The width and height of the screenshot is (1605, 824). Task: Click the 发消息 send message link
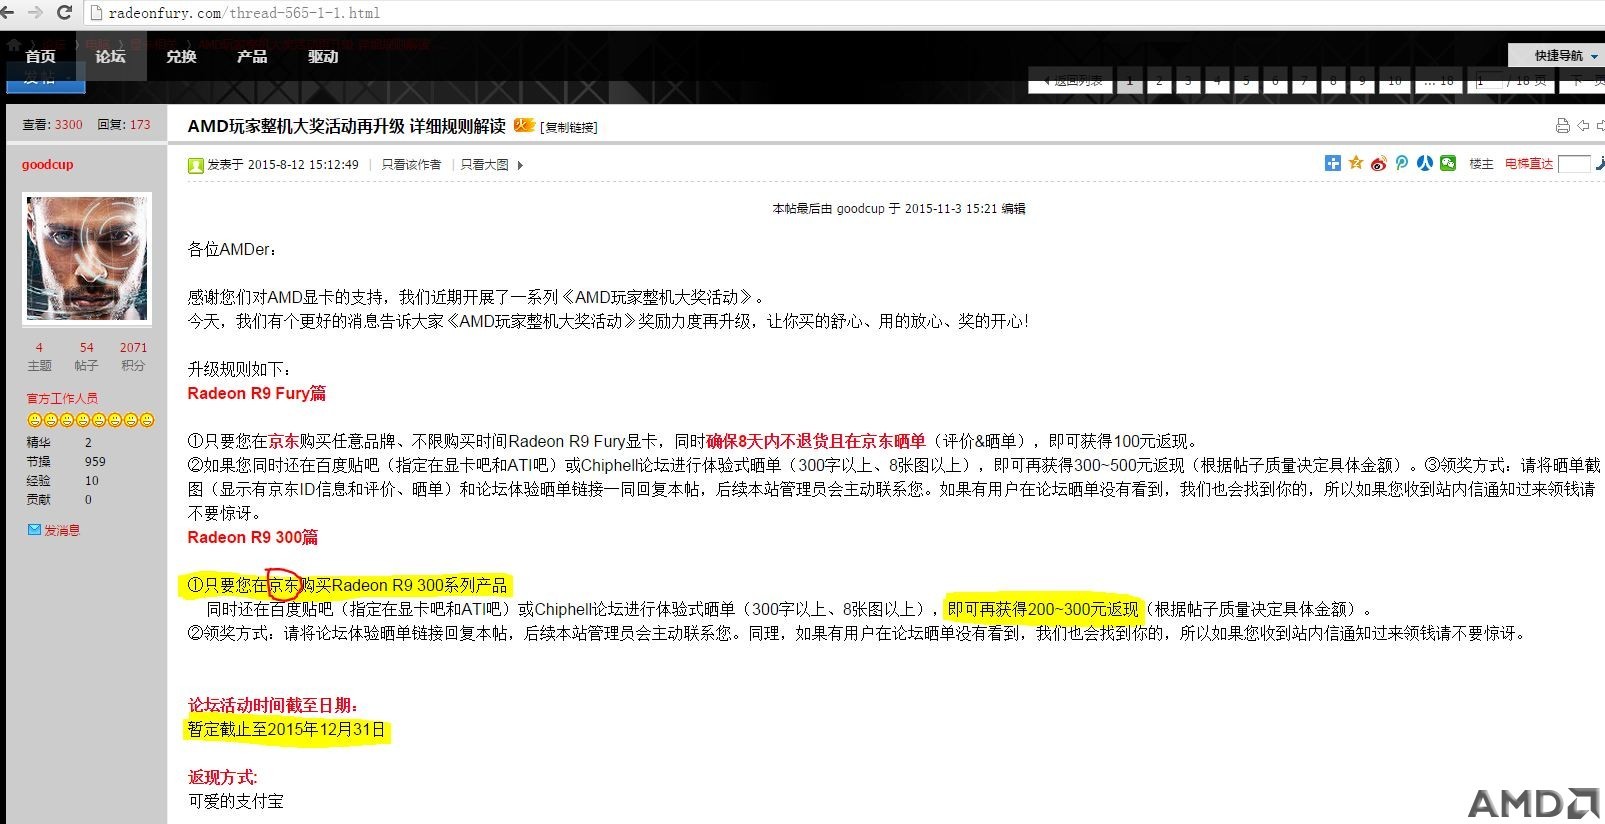(62, 531)
